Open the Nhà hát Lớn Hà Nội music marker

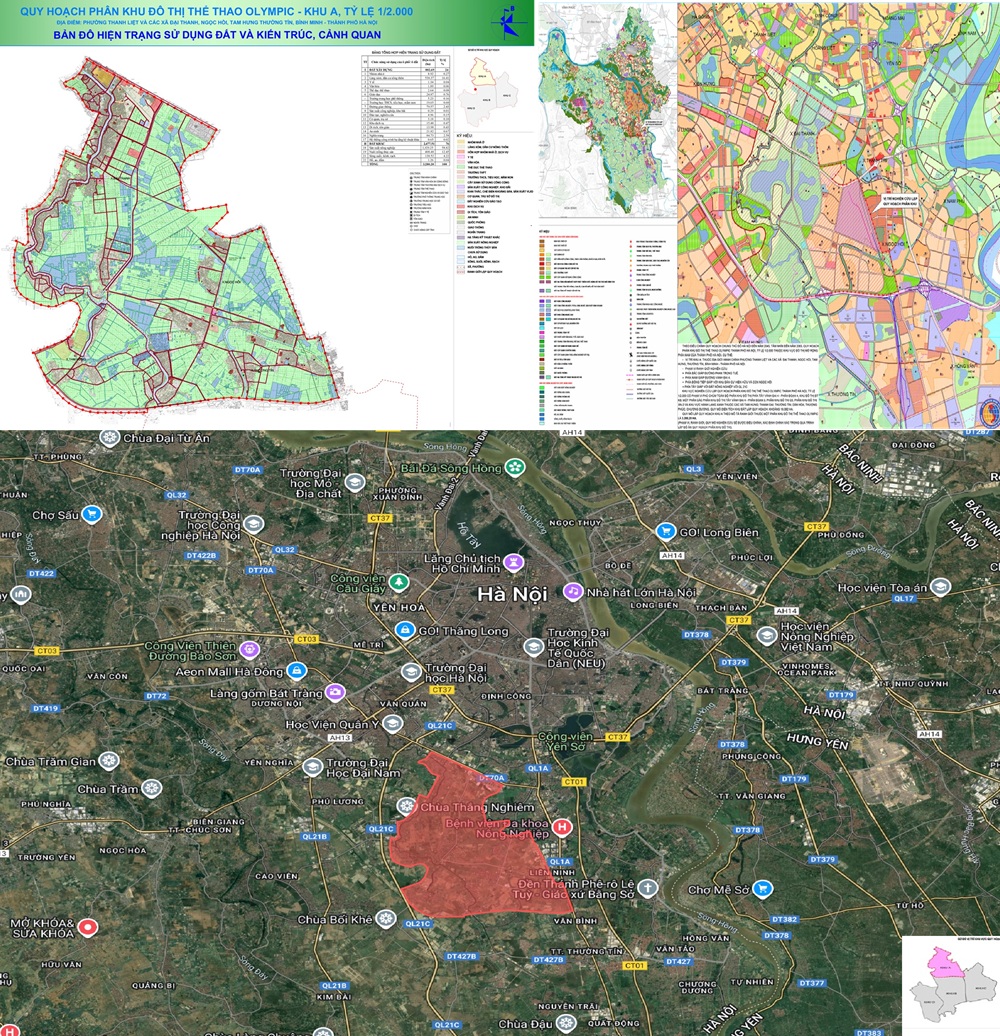573,591
